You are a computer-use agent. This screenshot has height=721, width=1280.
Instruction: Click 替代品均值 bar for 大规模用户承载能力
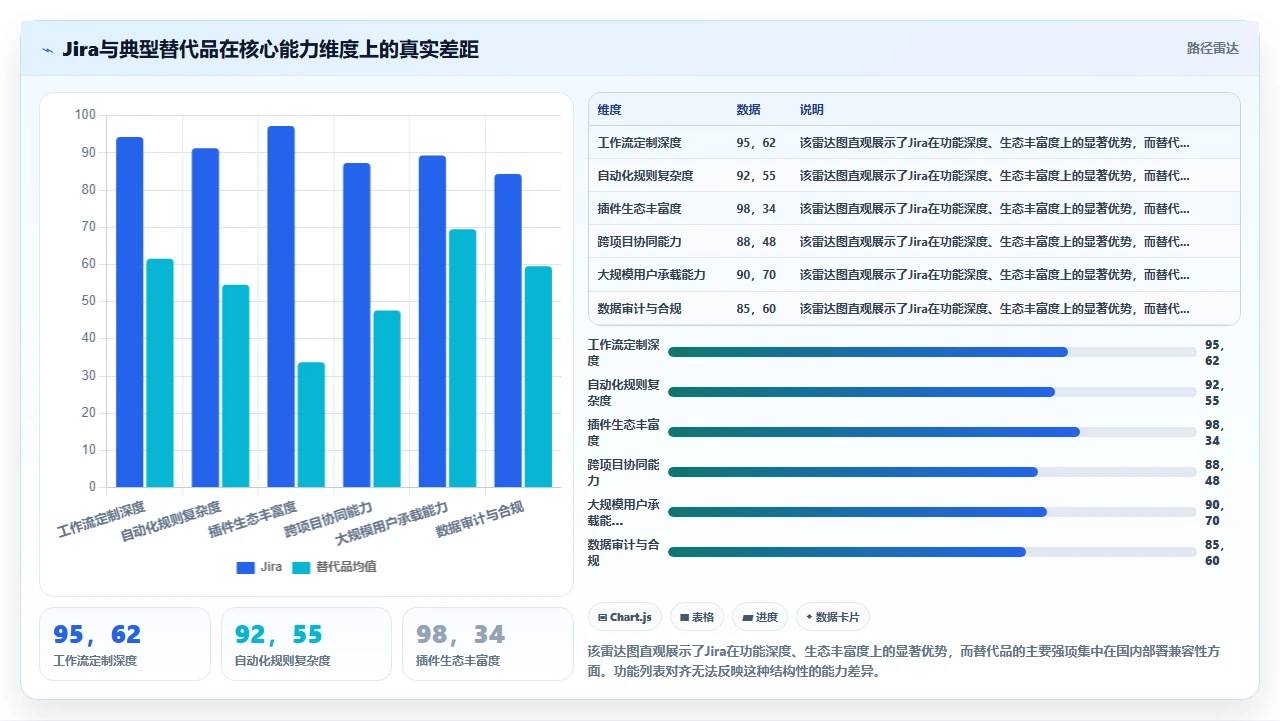pyautogui.click(x=462, y=358)
